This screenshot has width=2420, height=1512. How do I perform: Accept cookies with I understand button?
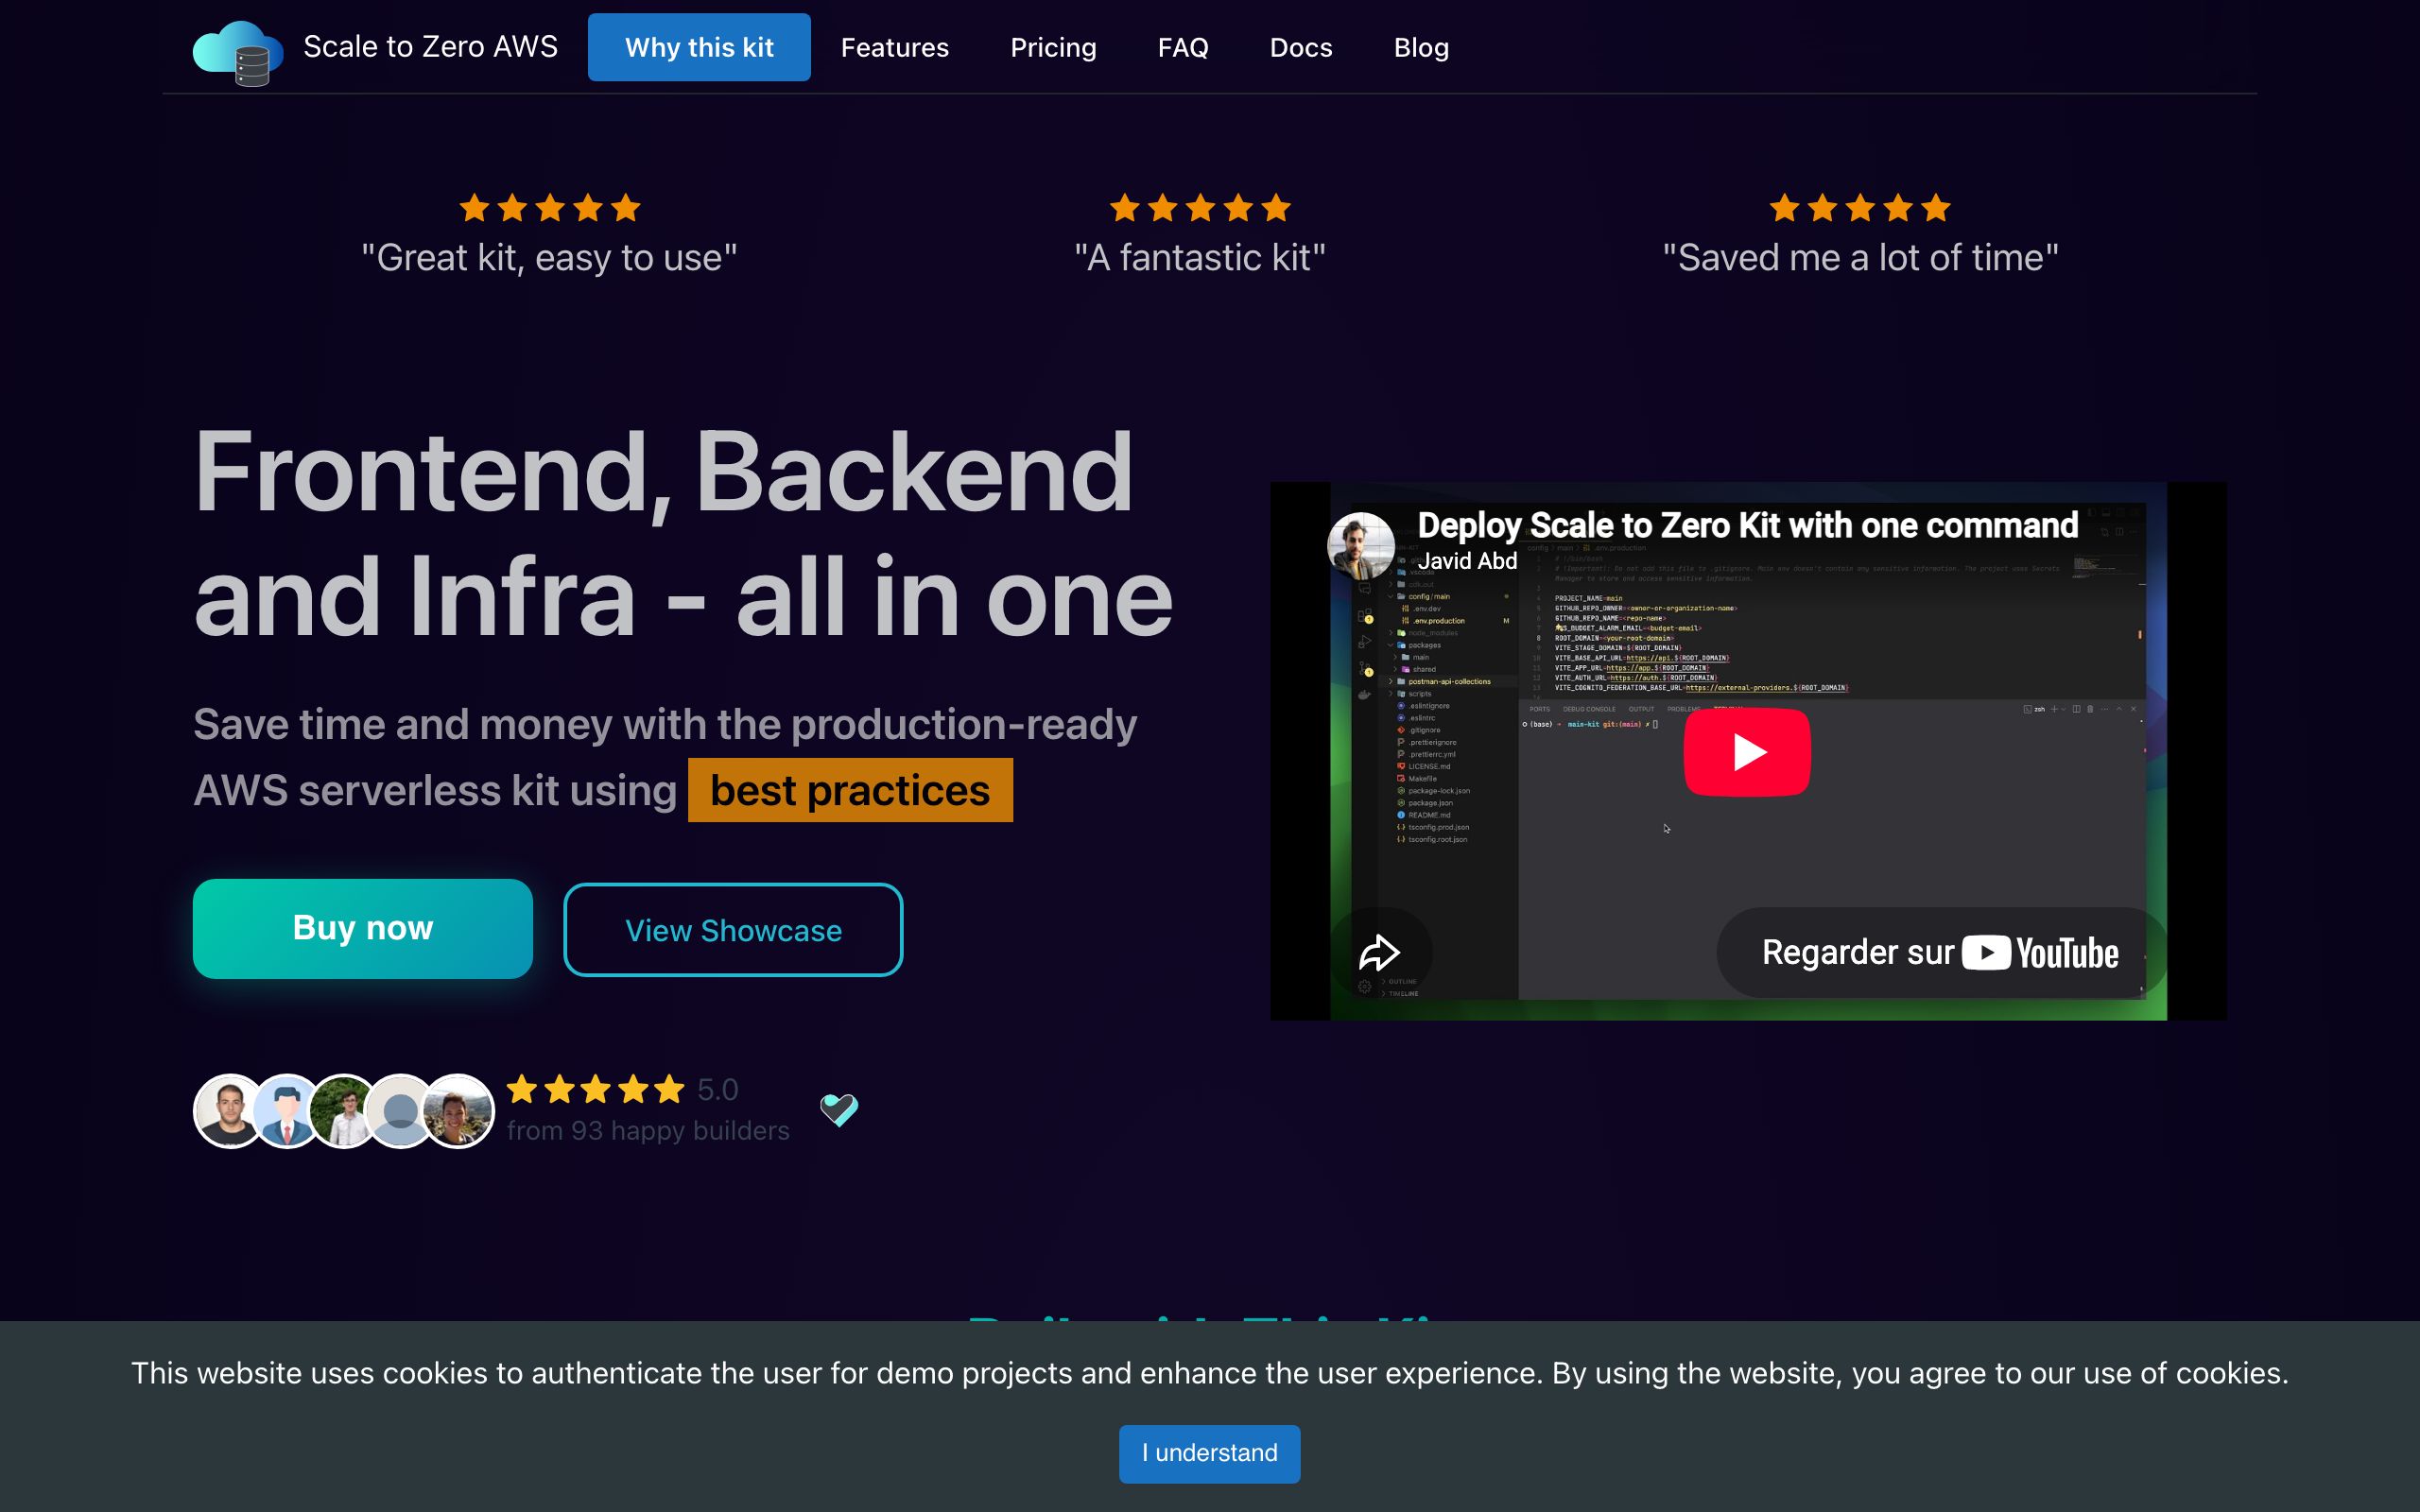click(1209, 1453)
